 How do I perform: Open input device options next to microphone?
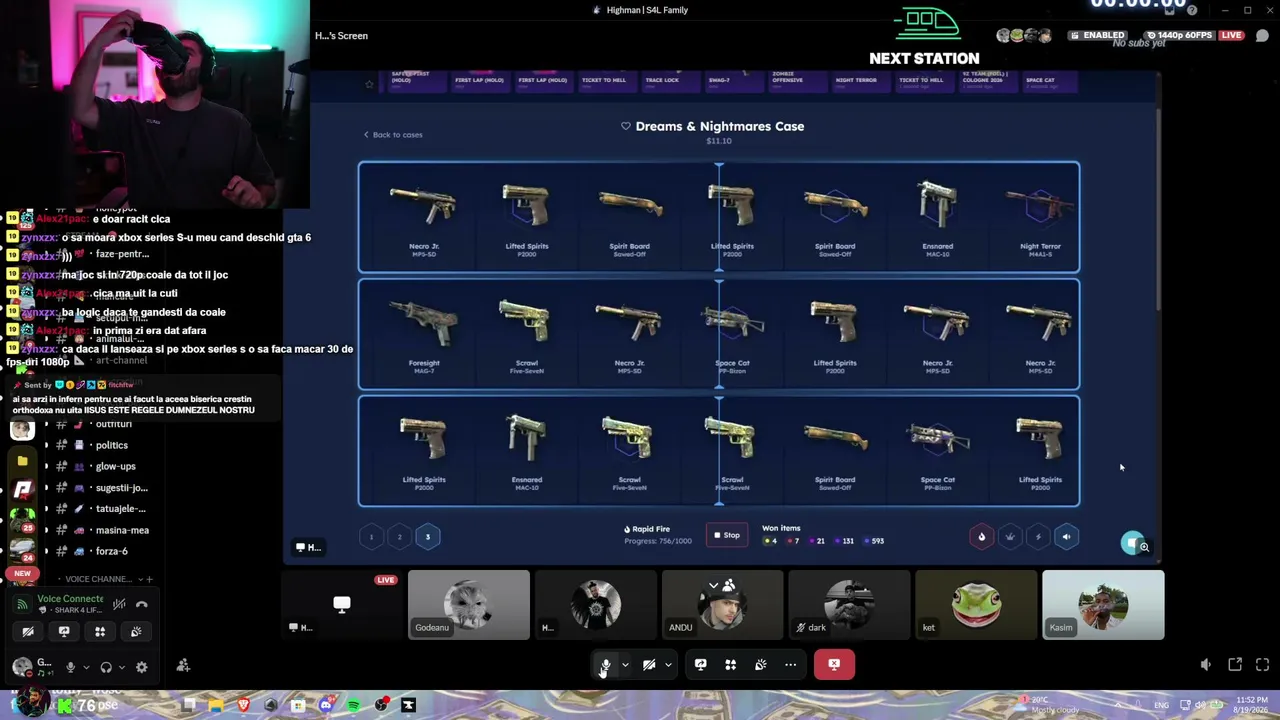tap(85, 667)
